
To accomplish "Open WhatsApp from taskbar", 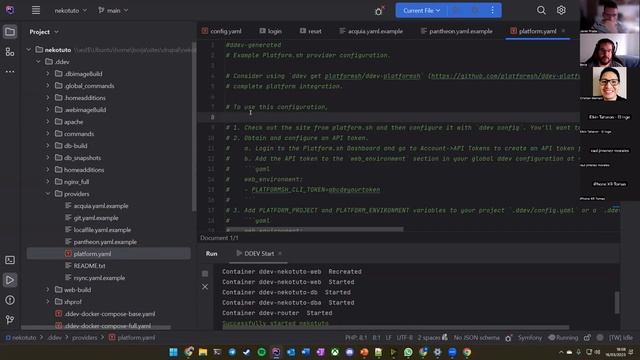I will coord(408,352).
